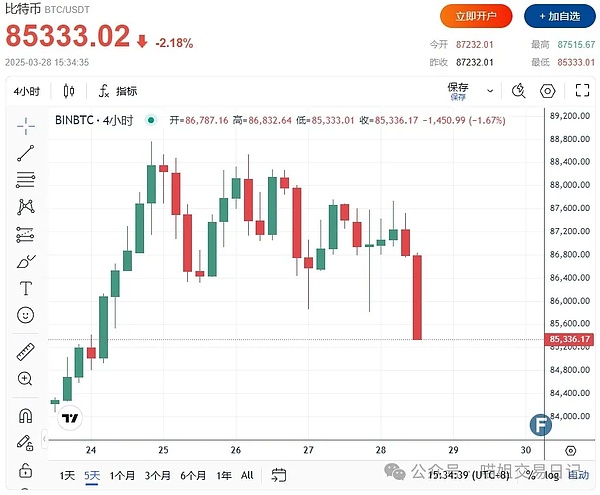Switch to the 1个月 time range

122,475
